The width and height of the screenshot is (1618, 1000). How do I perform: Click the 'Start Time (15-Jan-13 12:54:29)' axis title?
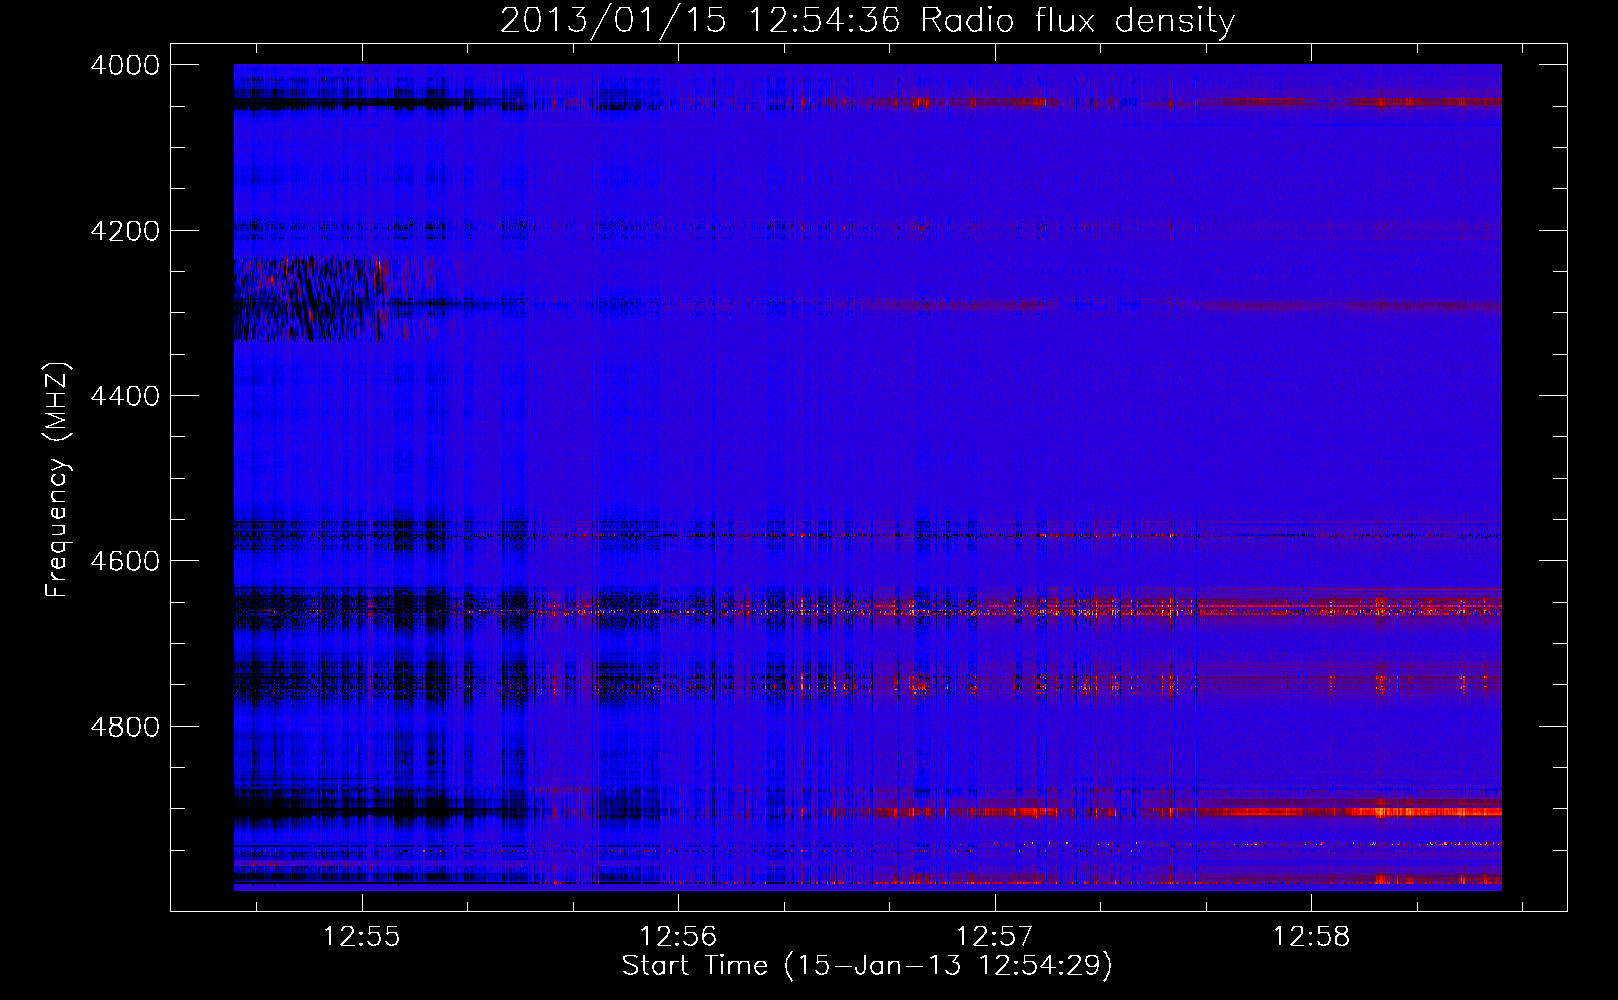(867, 966)
